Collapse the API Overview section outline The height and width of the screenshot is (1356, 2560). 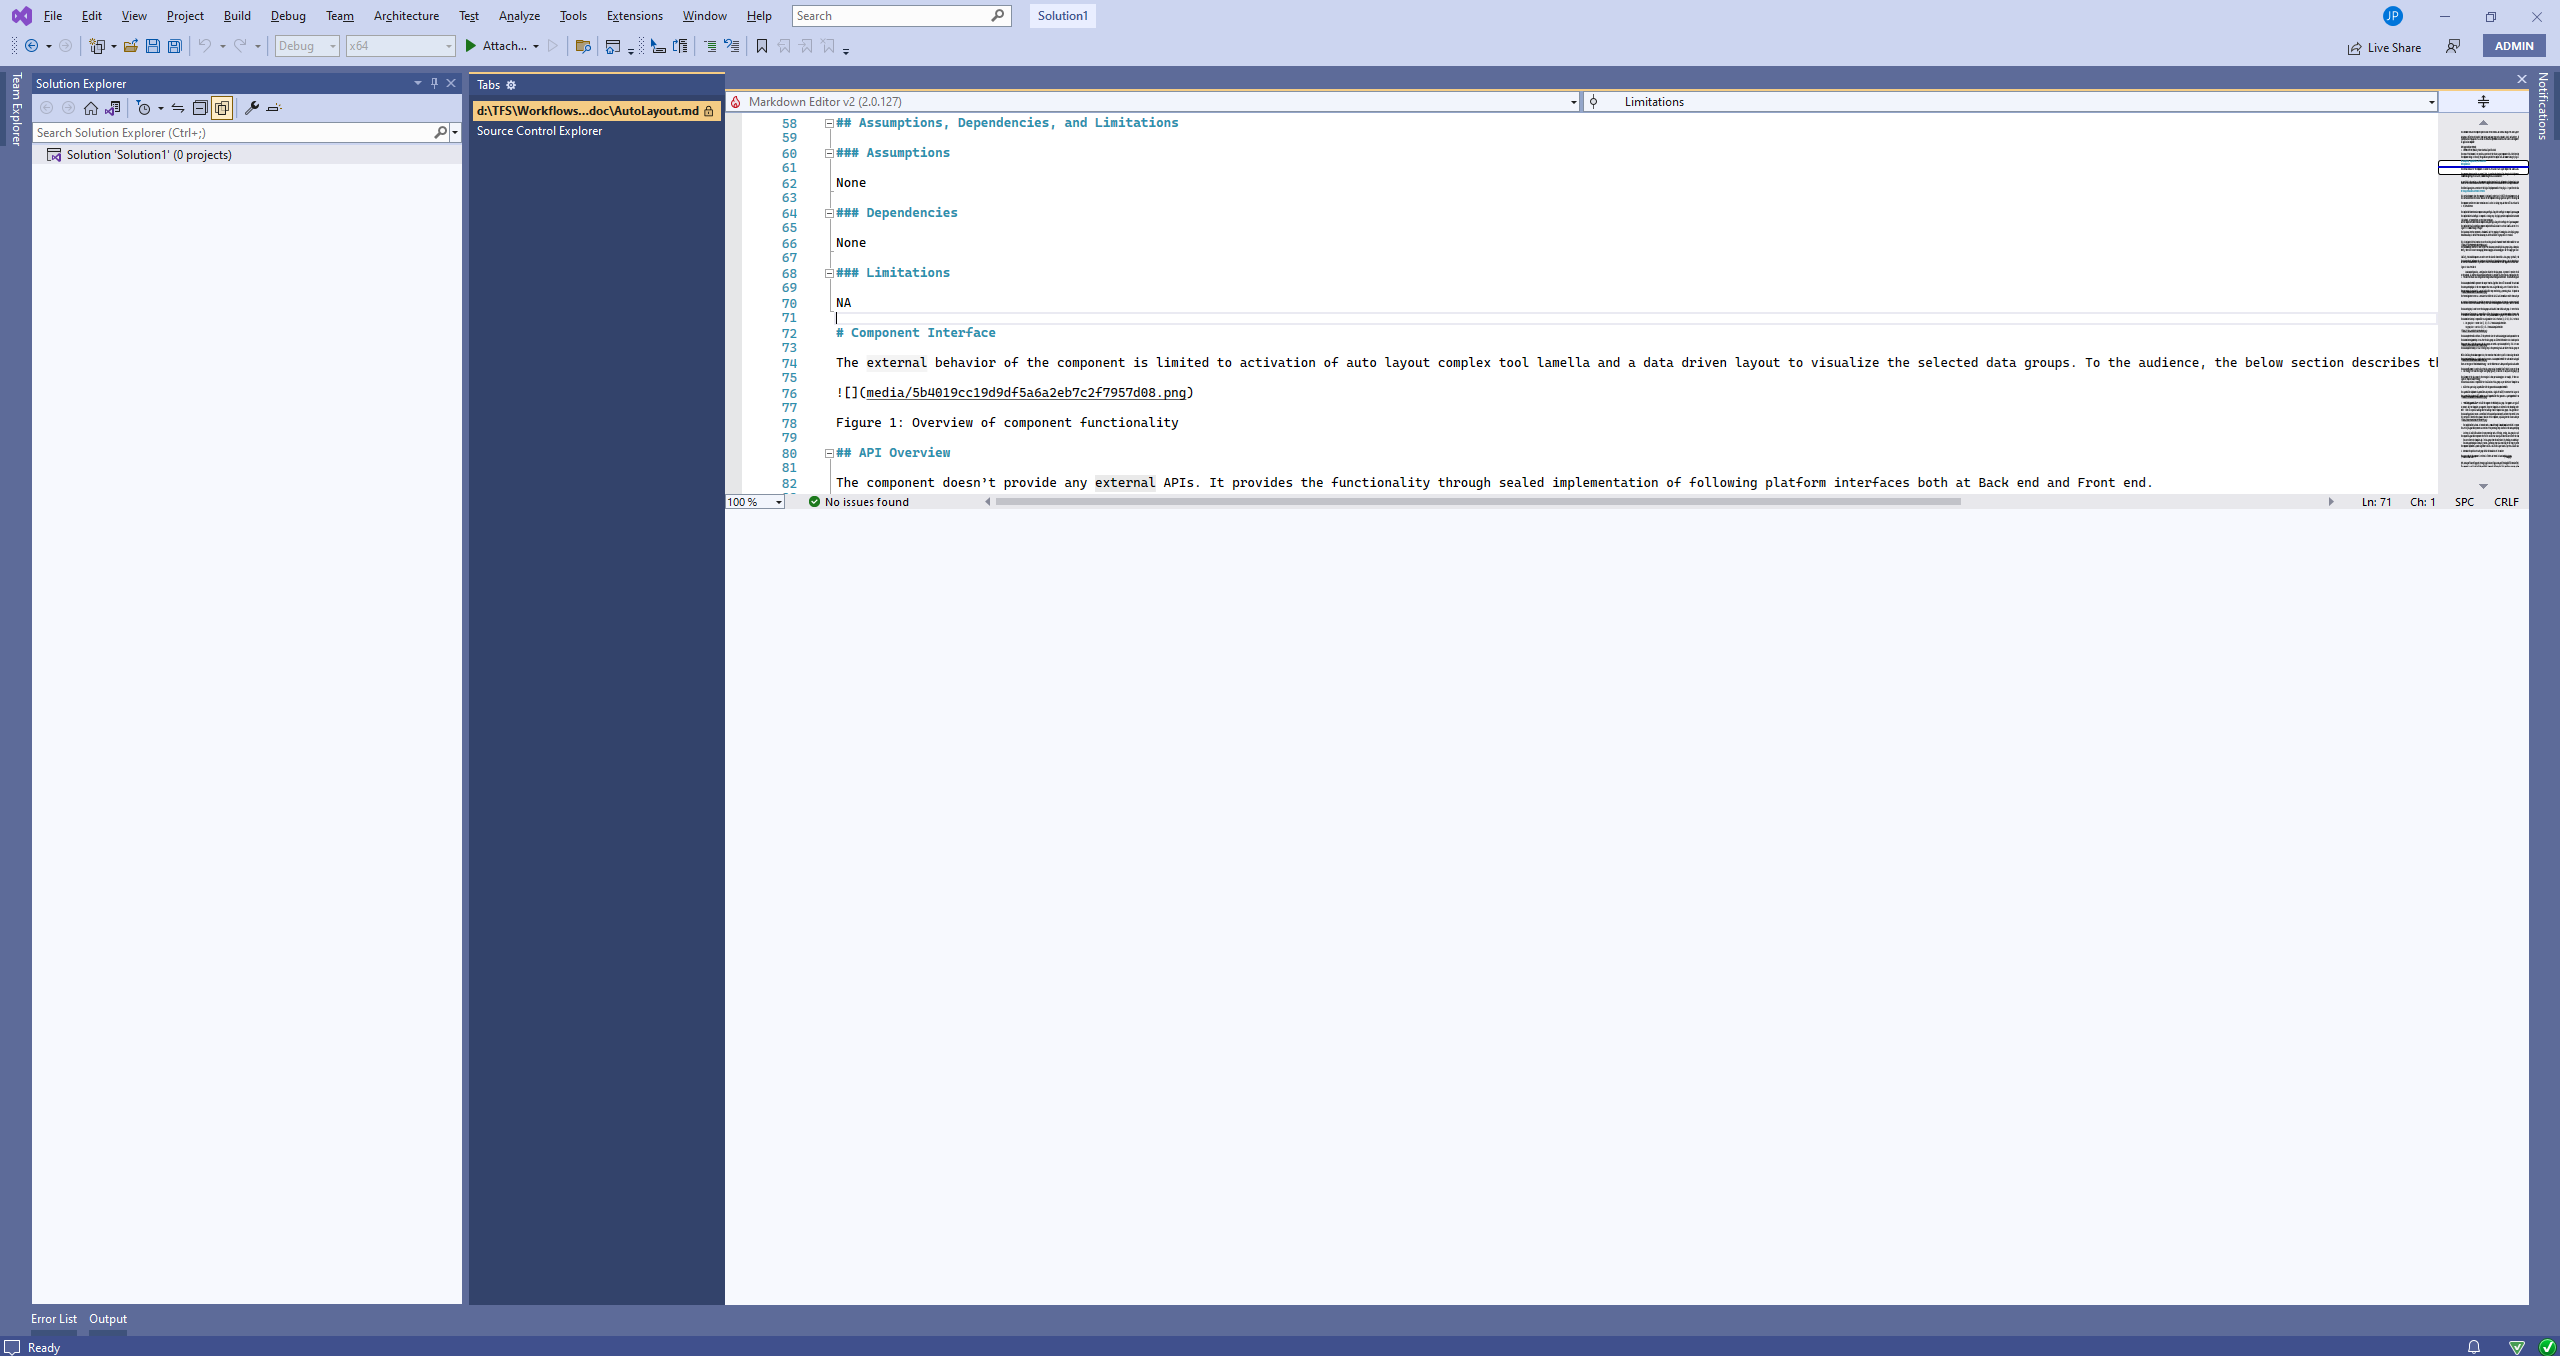click(x=829, y=453)
